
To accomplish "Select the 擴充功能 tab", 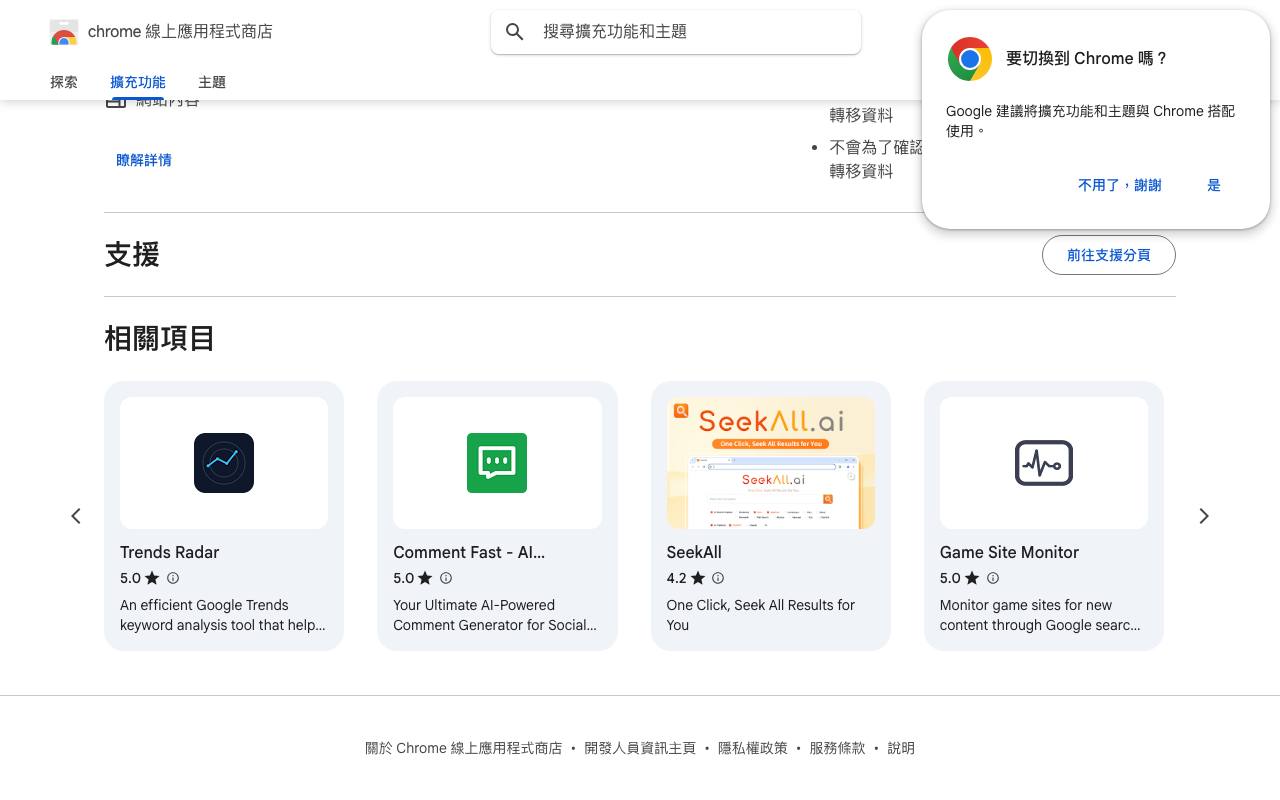I will 138,82.
